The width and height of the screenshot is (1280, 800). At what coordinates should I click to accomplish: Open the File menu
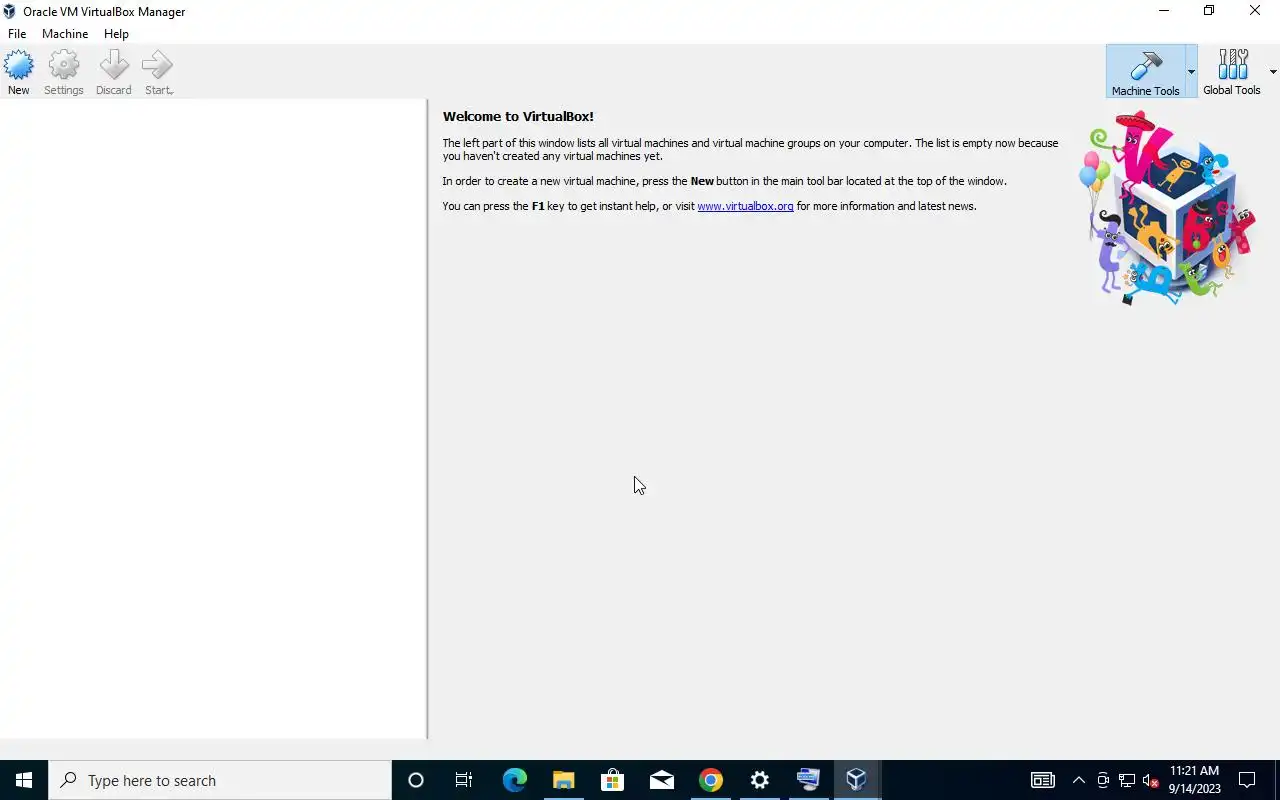point(17,34)
